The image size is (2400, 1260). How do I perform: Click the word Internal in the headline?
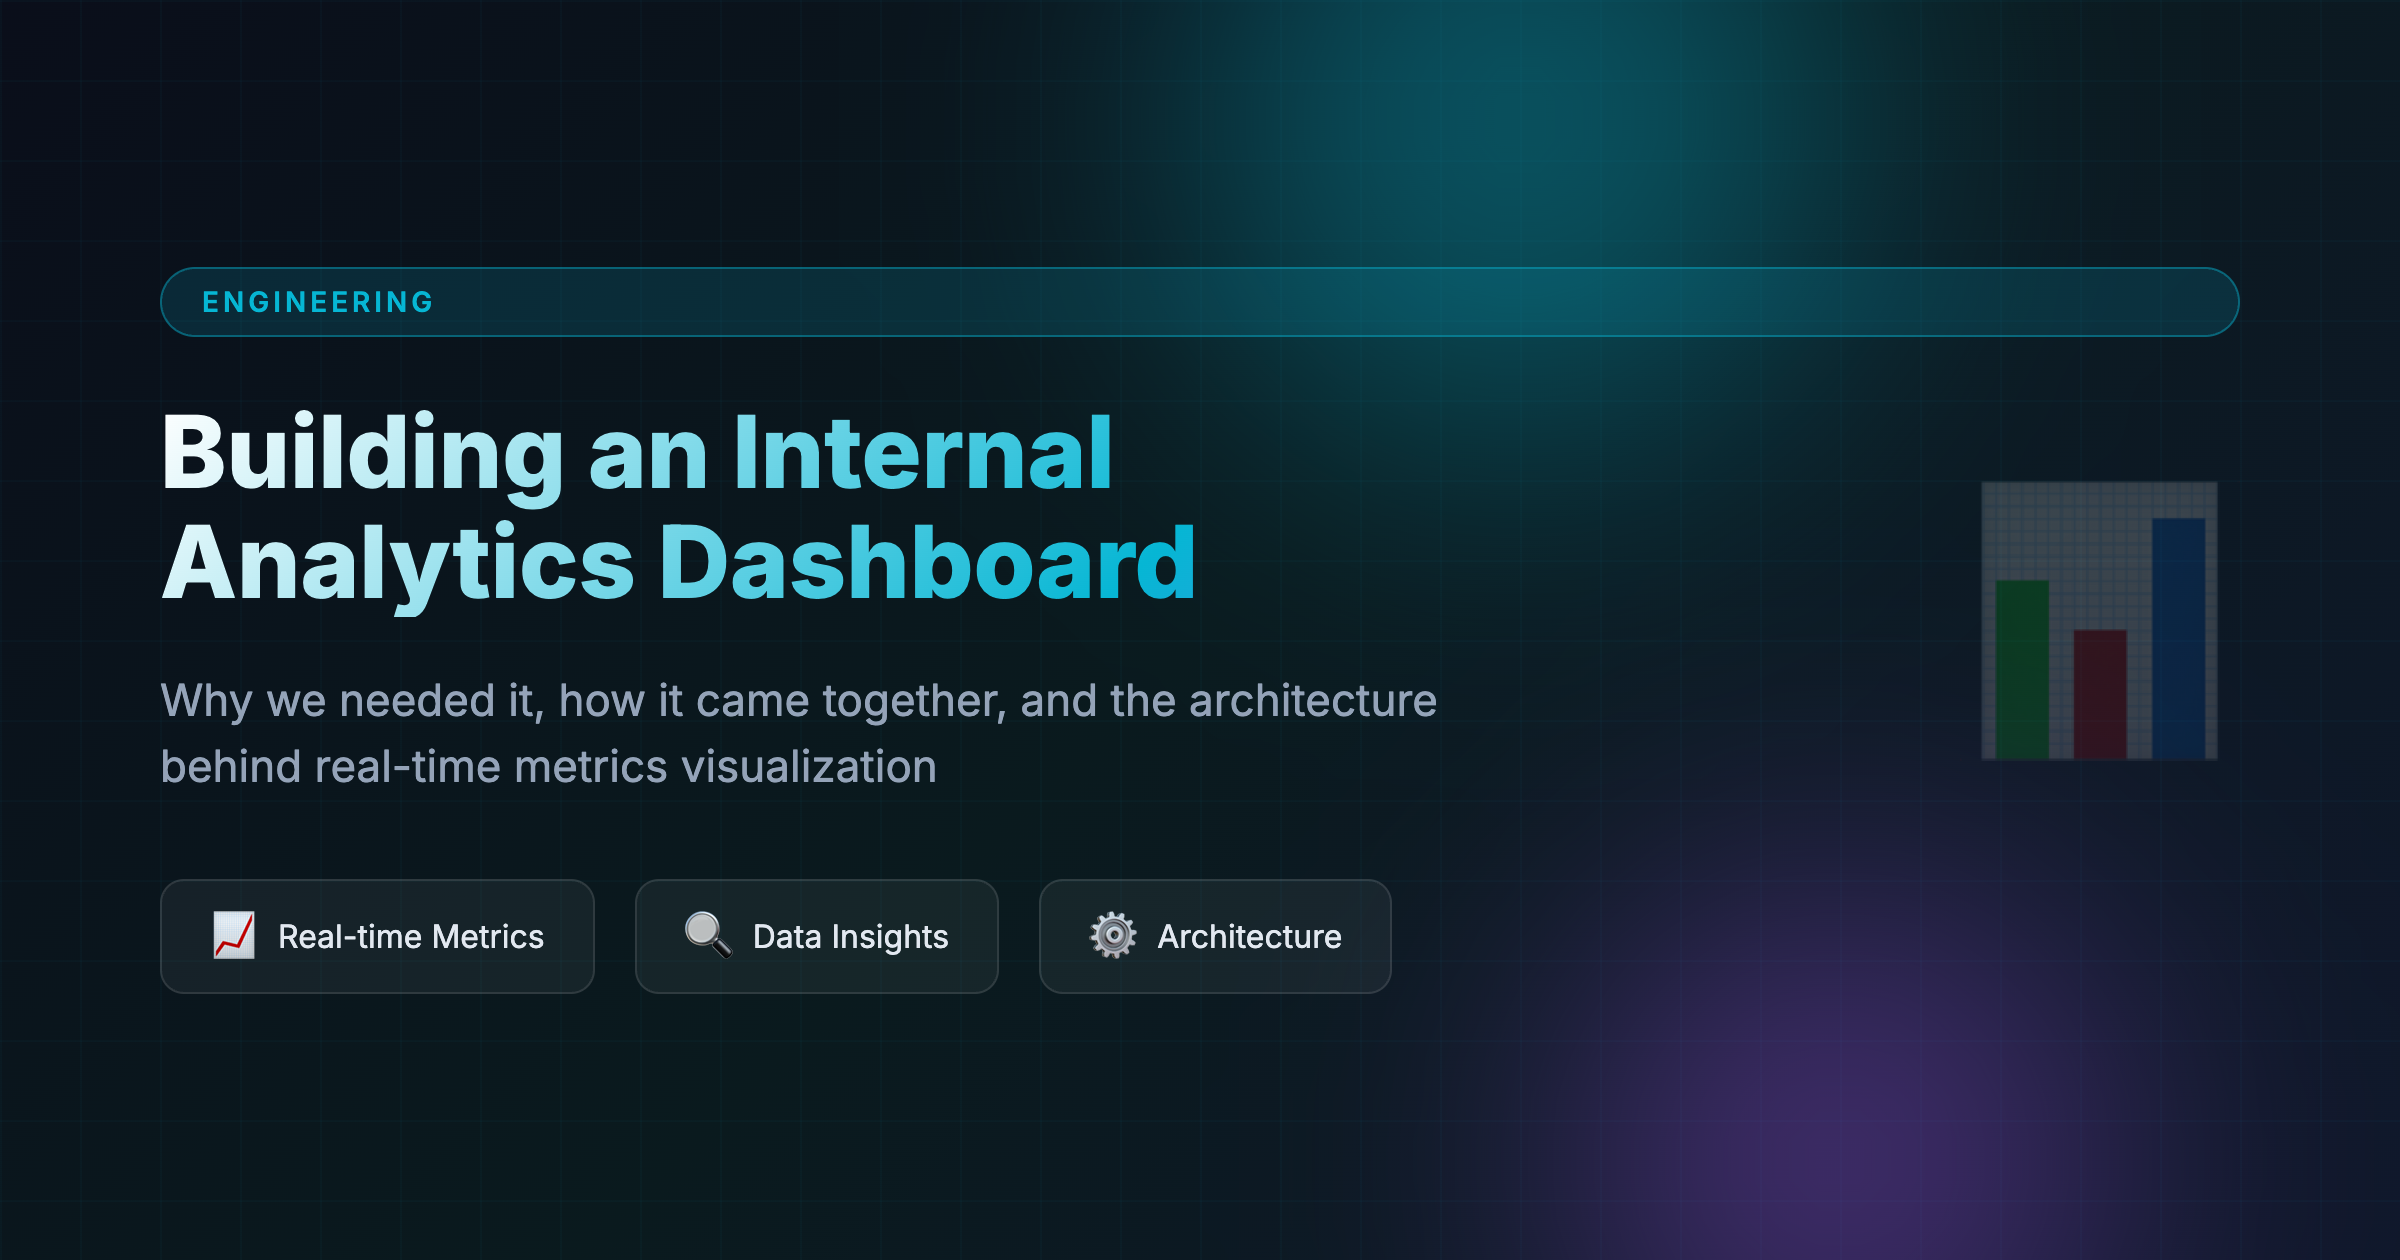tap(922, 454)
